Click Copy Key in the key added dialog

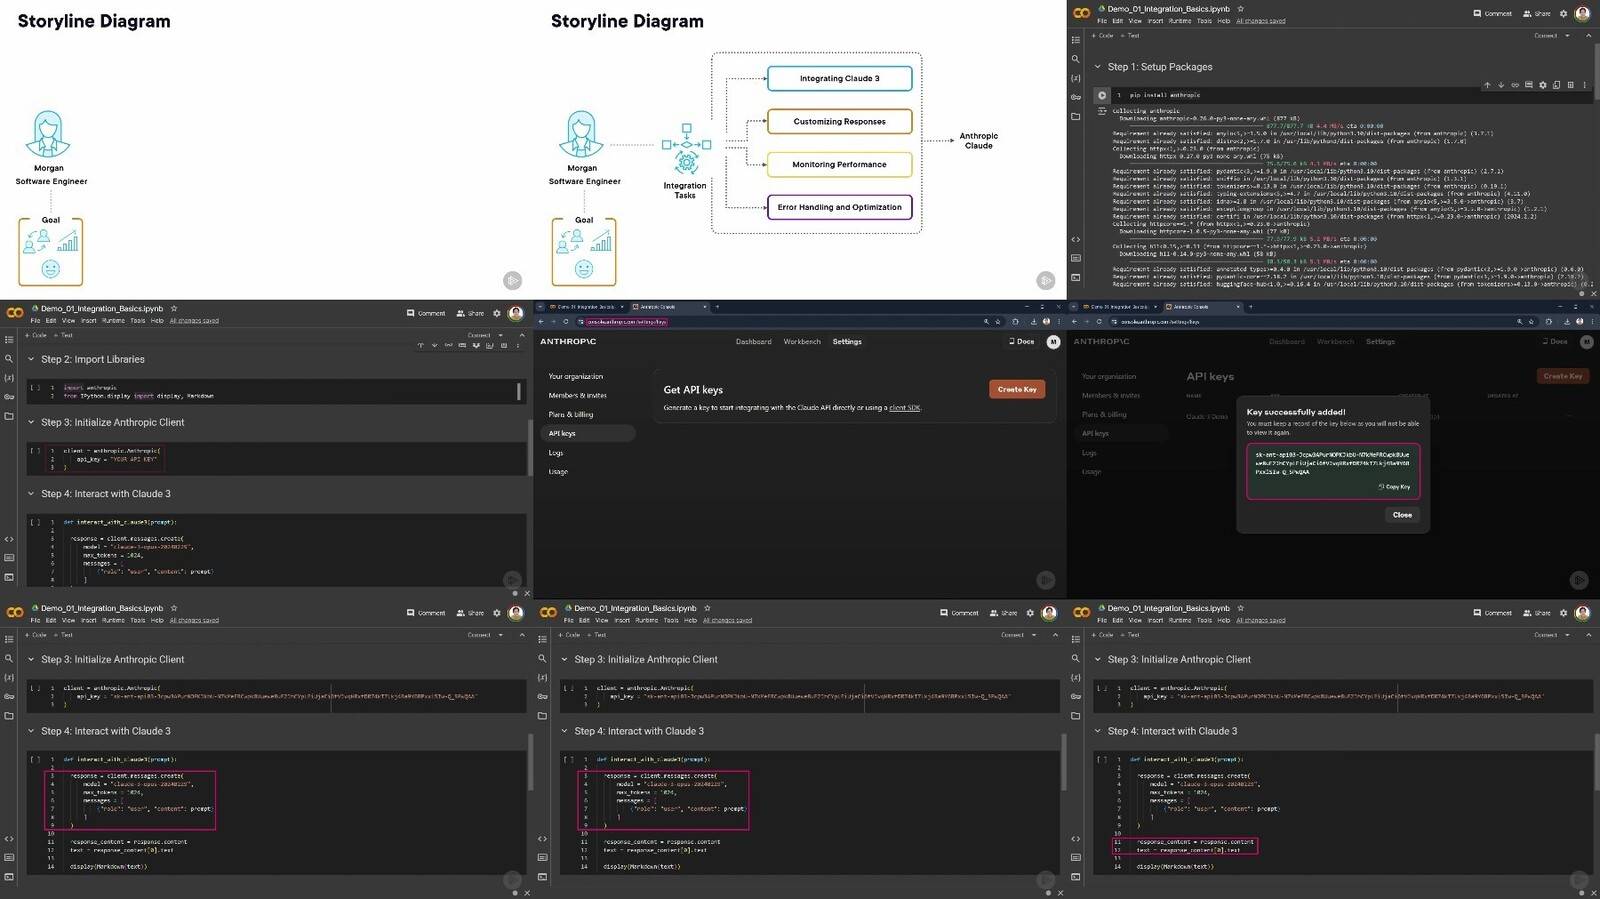pyautogui.click(x=1395, y=487)
